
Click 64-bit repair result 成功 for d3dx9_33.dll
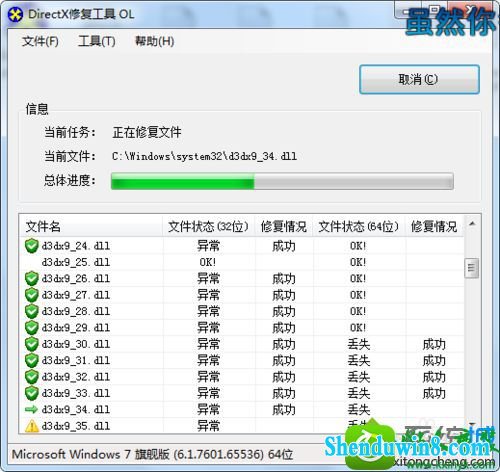coord(434,393)
